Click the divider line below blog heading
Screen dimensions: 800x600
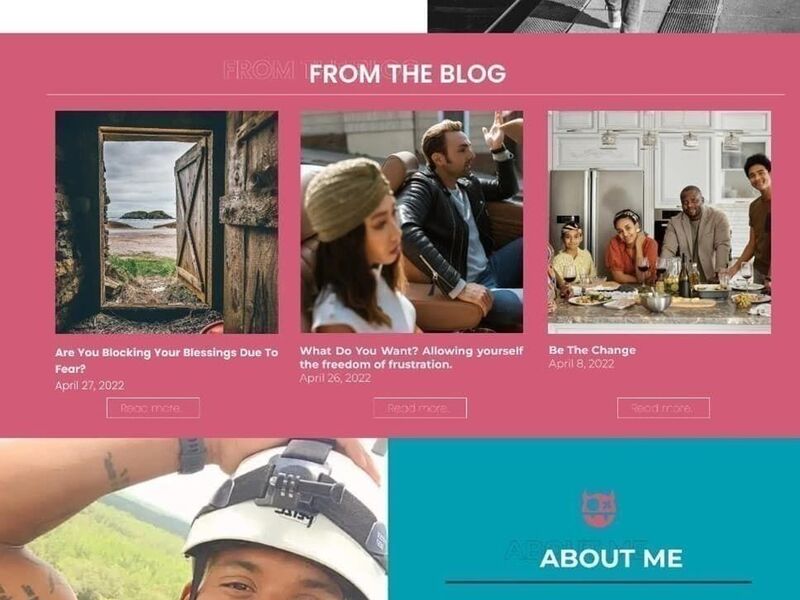click(x=415, y=95)
